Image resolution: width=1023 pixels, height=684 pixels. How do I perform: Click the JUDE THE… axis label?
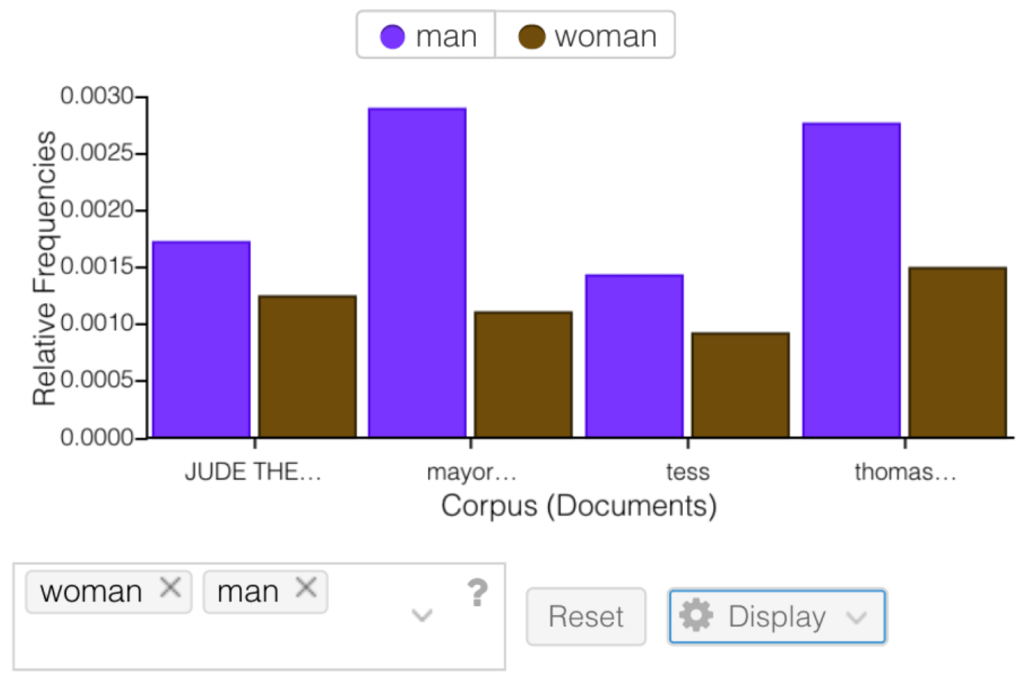pyautogui.click(x=253, y=473)
